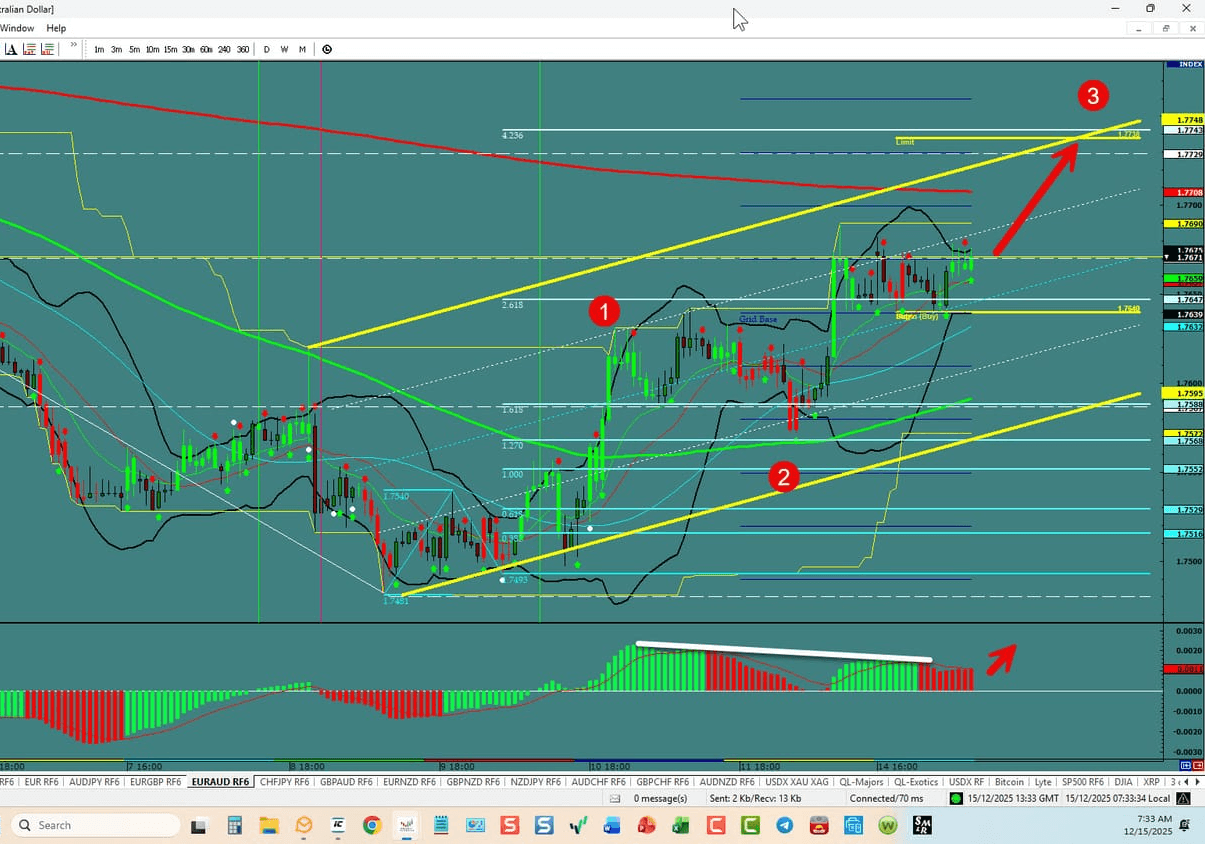Open the clock/session time icon on the toolbar
1205x844 pixels.
(327, 48)
